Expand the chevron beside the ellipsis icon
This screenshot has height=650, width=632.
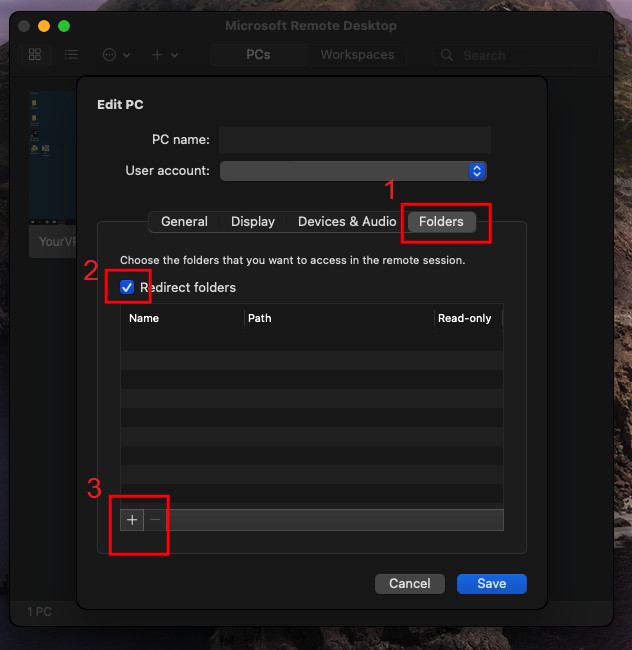(x=127, y=55)
